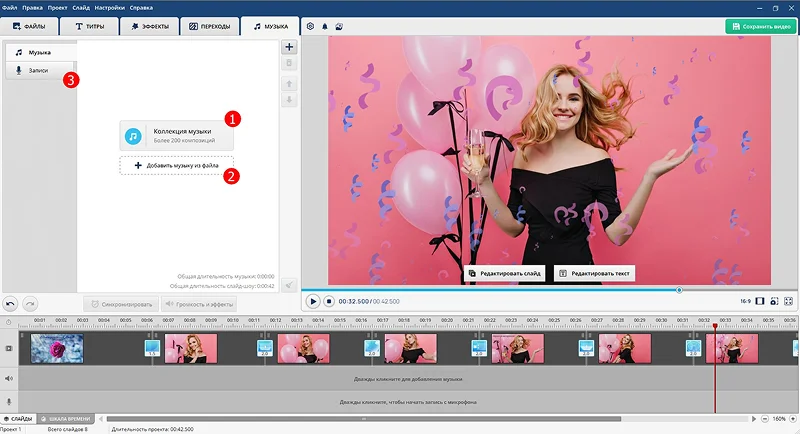Click music track text Дважды кликните для добавления музыки
Screen dimensions: 800x434
408,379
